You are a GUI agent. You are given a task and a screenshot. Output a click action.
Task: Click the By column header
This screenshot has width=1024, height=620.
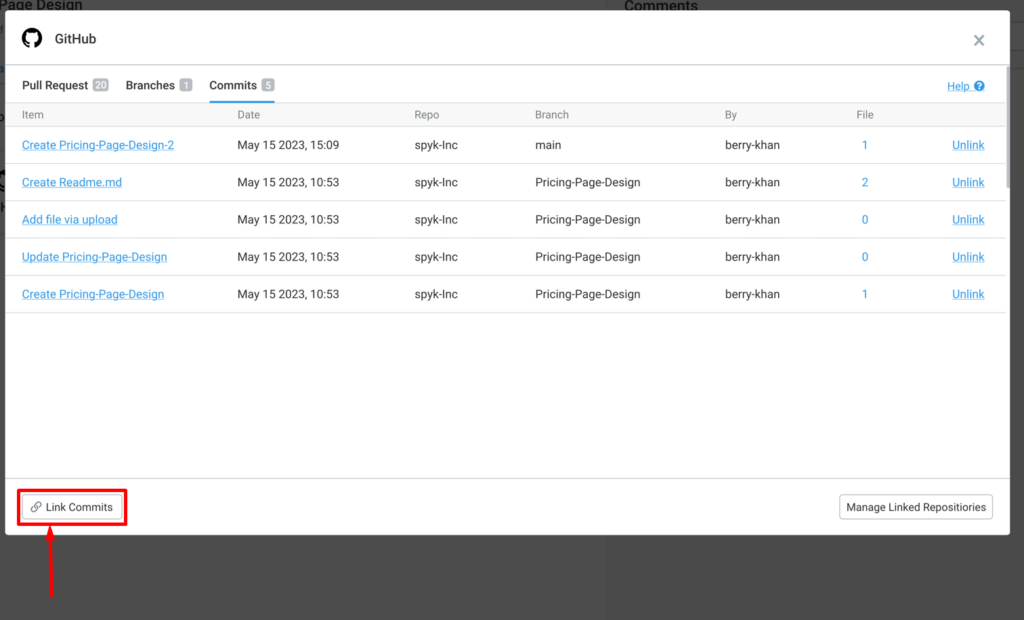(x=731, y=115)
